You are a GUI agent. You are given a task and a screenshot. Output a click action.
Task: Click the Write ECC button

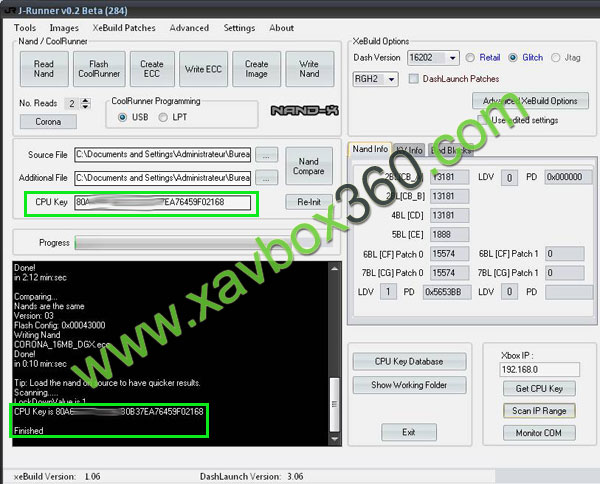203,69
